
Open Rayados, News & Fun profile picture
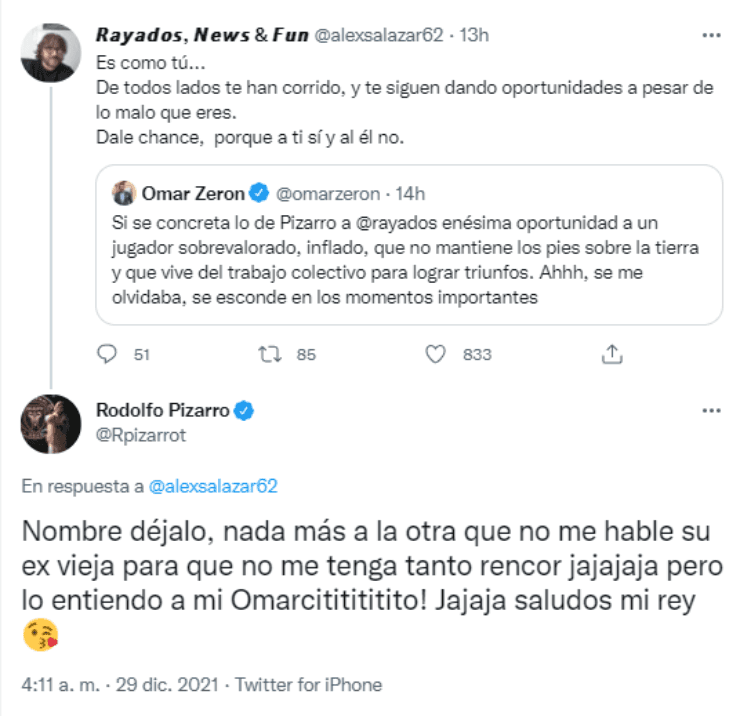pyautogui.click(x=49, y=52)
